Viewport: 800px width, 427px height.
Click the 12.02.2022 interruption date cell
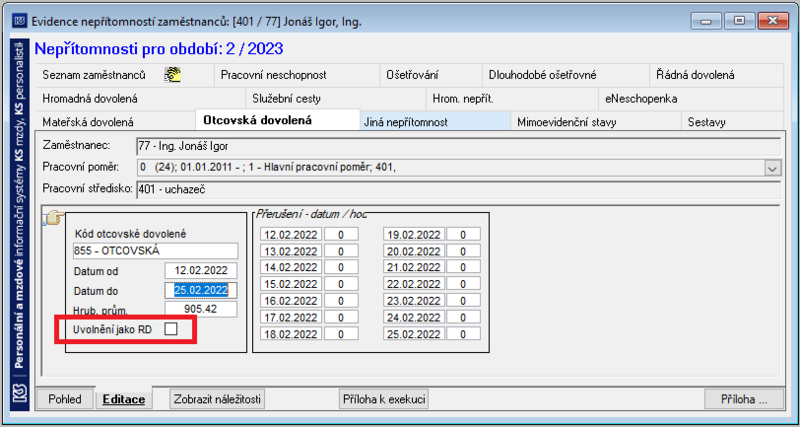pyautogui.click(x=291, y=235)
